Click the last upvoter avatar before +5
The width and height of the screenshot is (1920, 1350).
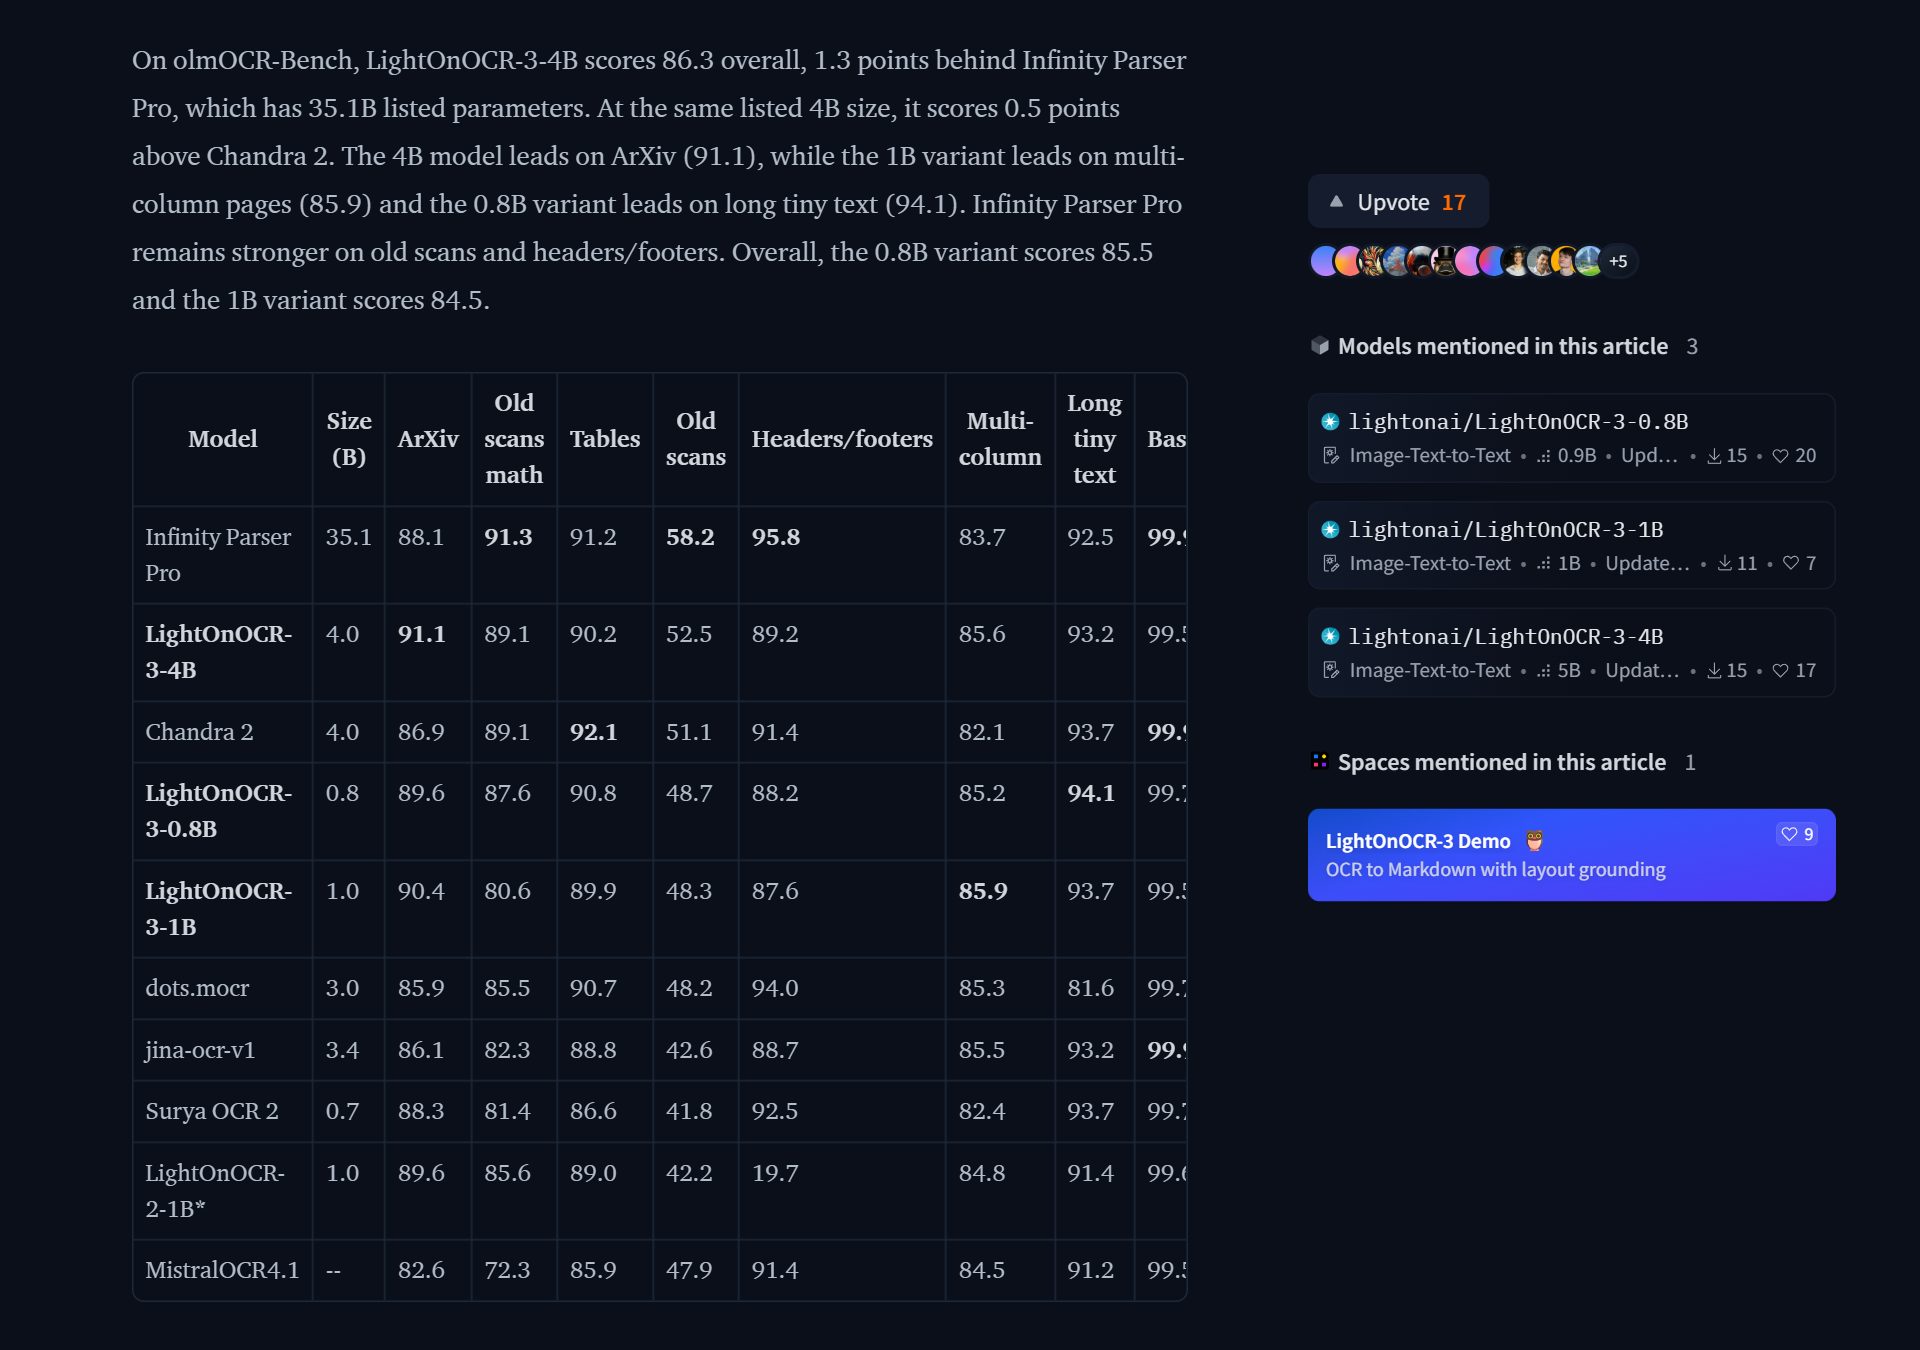pyautogui.click(x=1588, y=261)
